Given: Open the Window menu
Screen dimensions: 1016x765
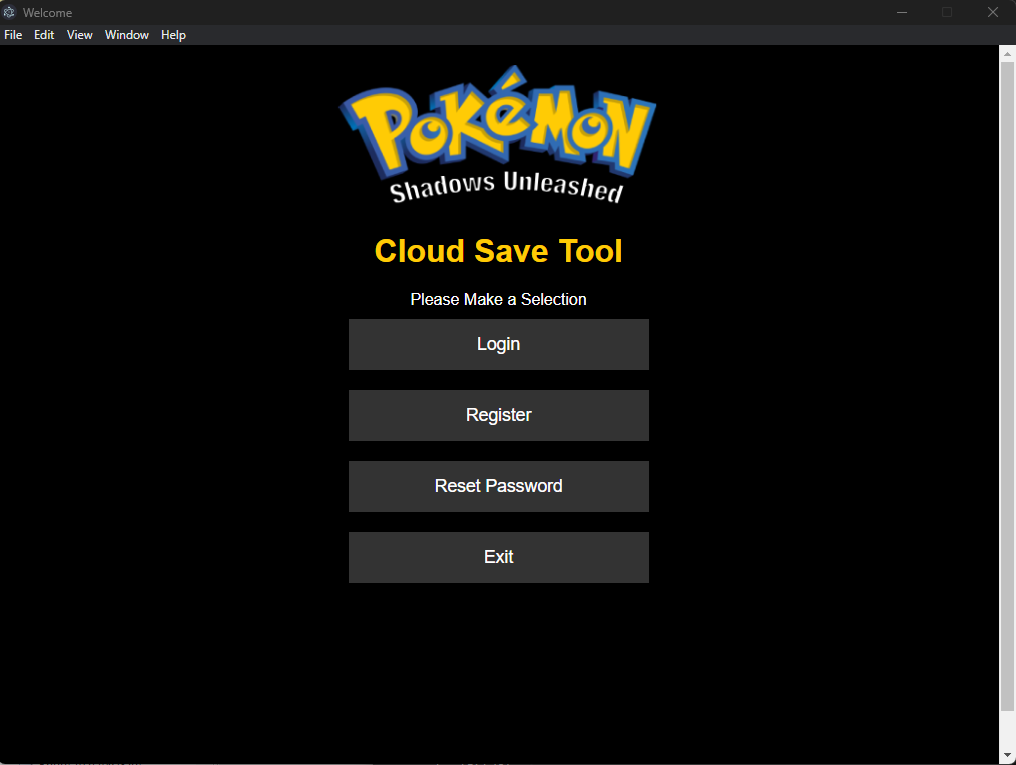Looking at the screenshot, I should [127, 35].
